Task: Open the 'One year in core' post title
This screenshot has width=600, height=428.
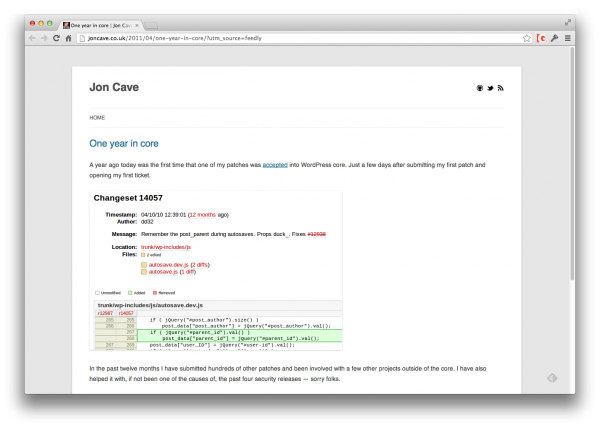Action: 124,143
